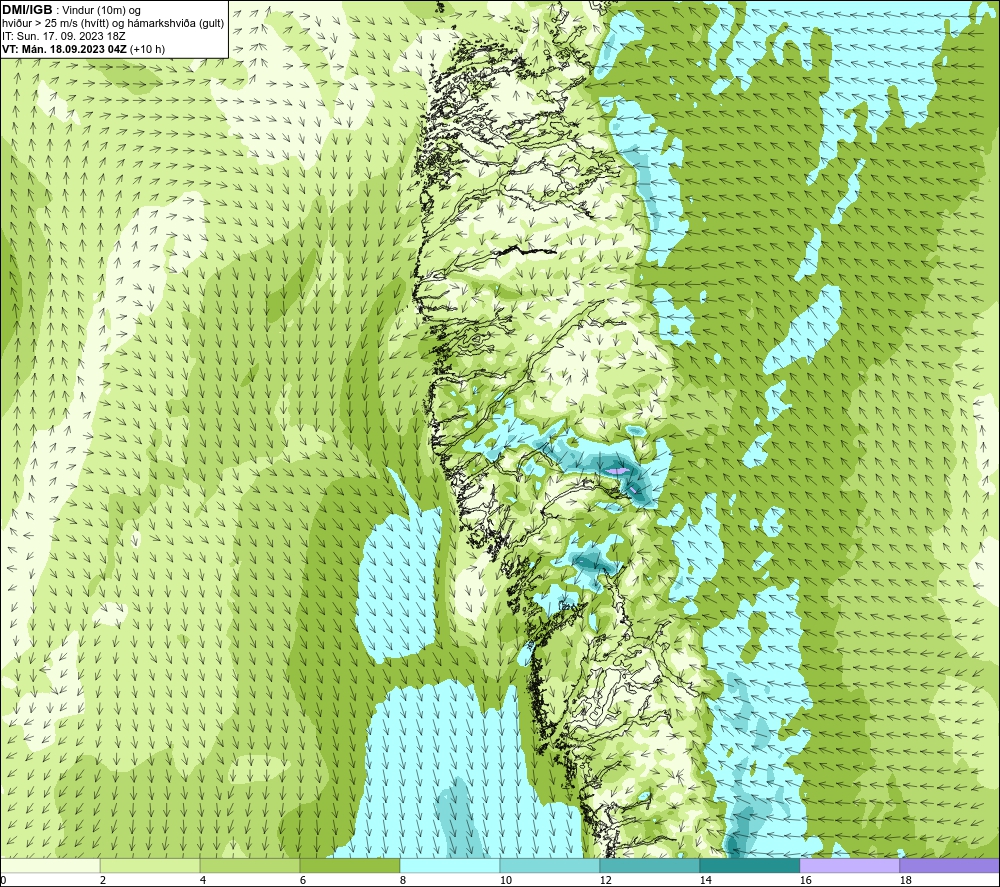Viewport: 1000px width, 887px height.
Task: Click the 14–16 m/s dark teal scale segment
Action: pyautogui.click(x=749, y=866)
